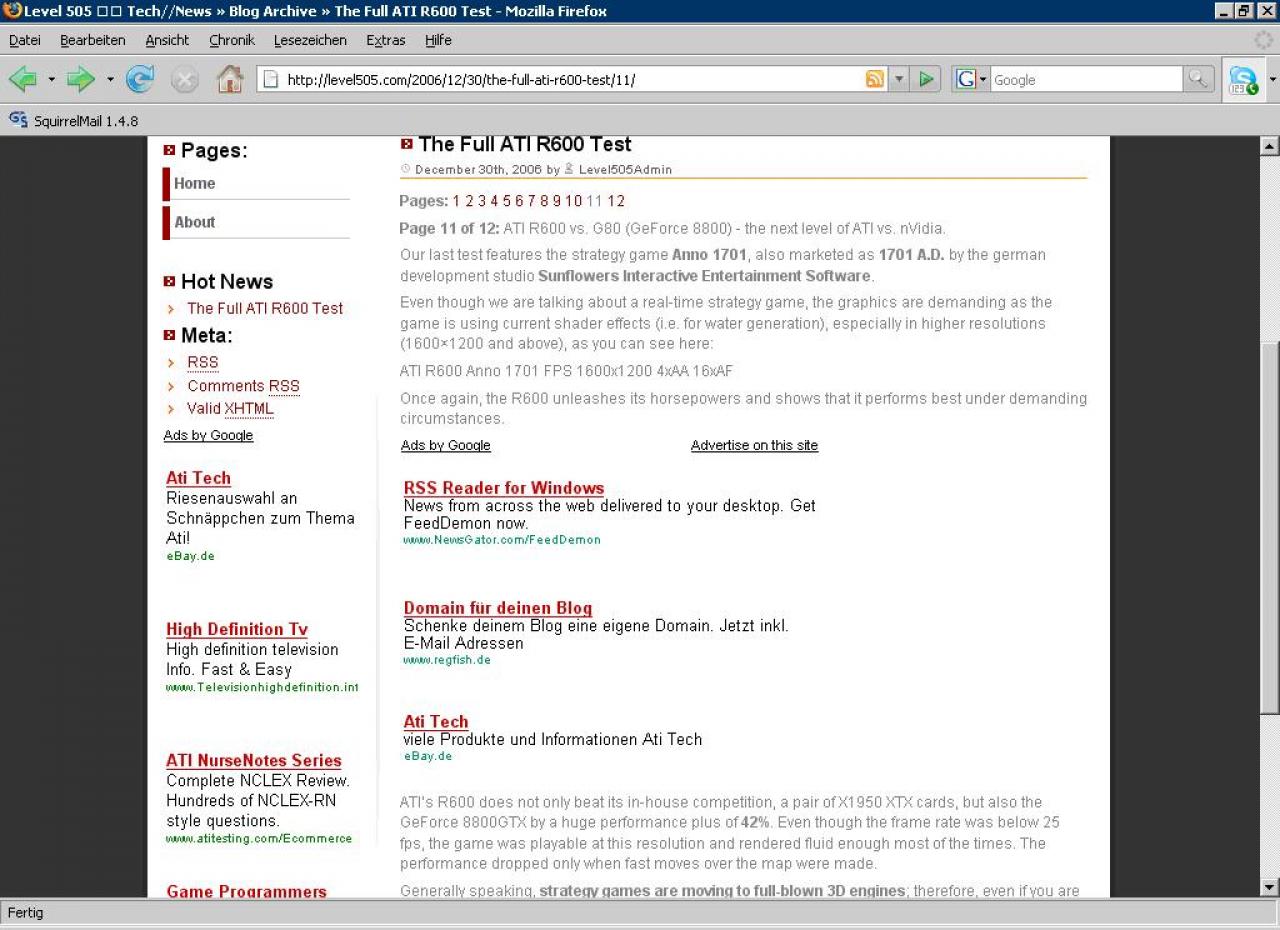Open the Valid XHTML link
Viewport: 1280px width, 930px height.
click(x=230, y=409)
